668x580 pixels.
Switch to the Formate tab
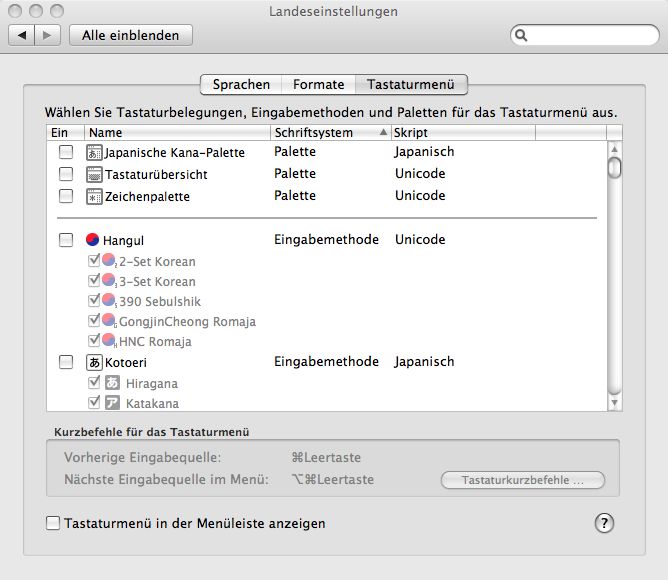click(318, 85)
